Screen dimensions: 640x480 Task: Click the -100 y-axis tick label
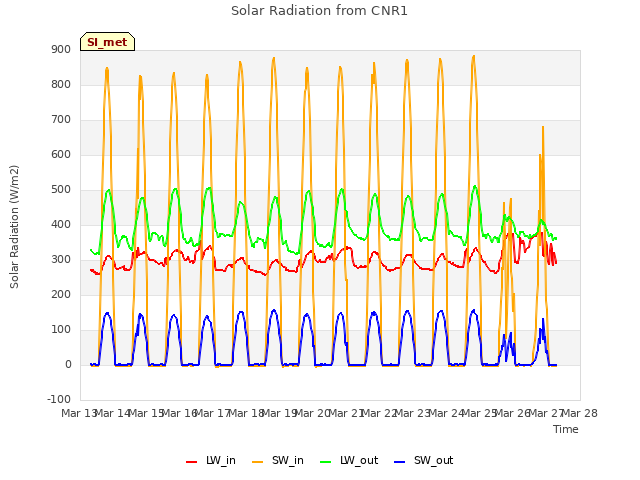[x=59, y=399]
